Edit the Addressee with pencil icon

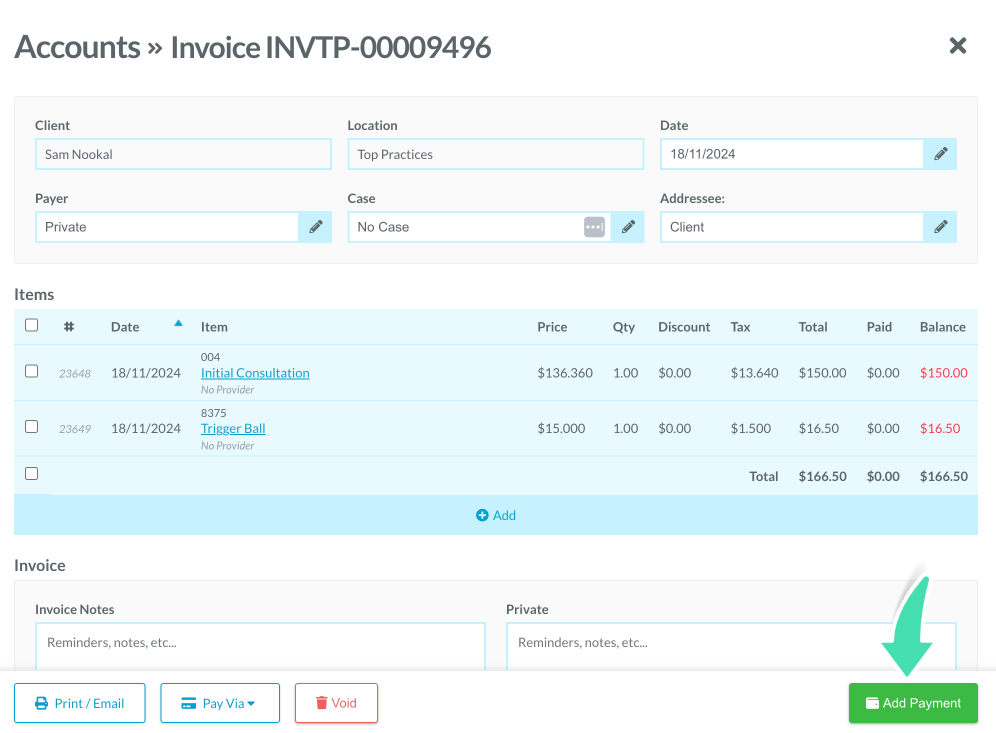pos(940,227)
